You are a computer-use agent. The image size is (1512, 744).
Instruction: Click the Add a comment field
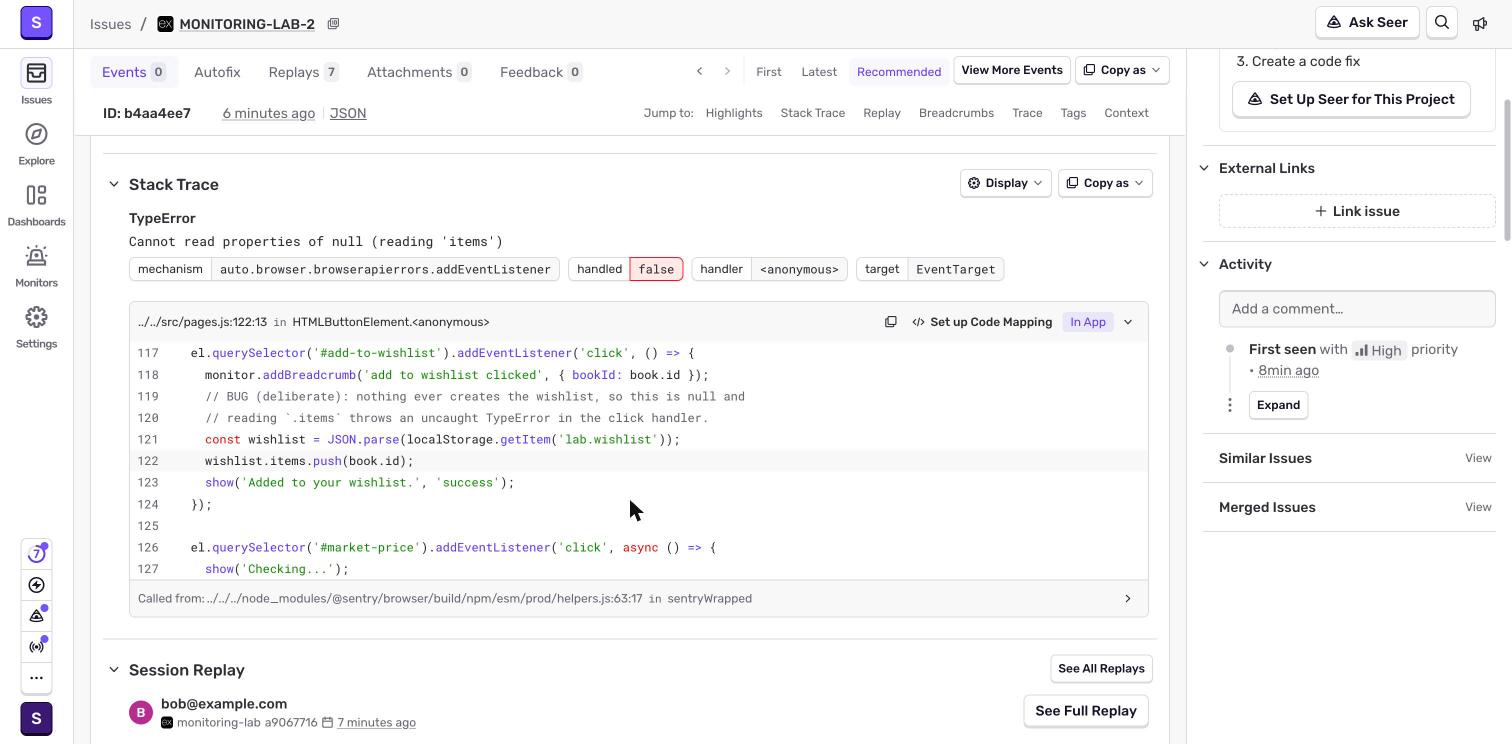click(x=1357, y=309)
